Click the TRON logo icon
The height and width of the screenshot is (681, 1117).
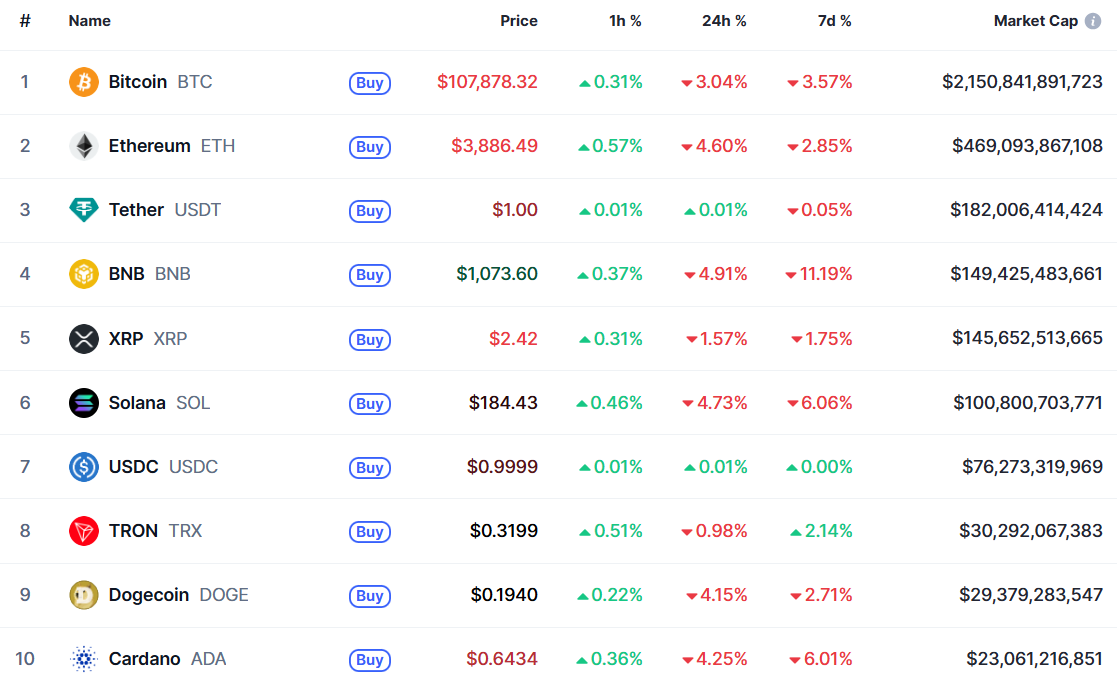[x=84, y=531]
